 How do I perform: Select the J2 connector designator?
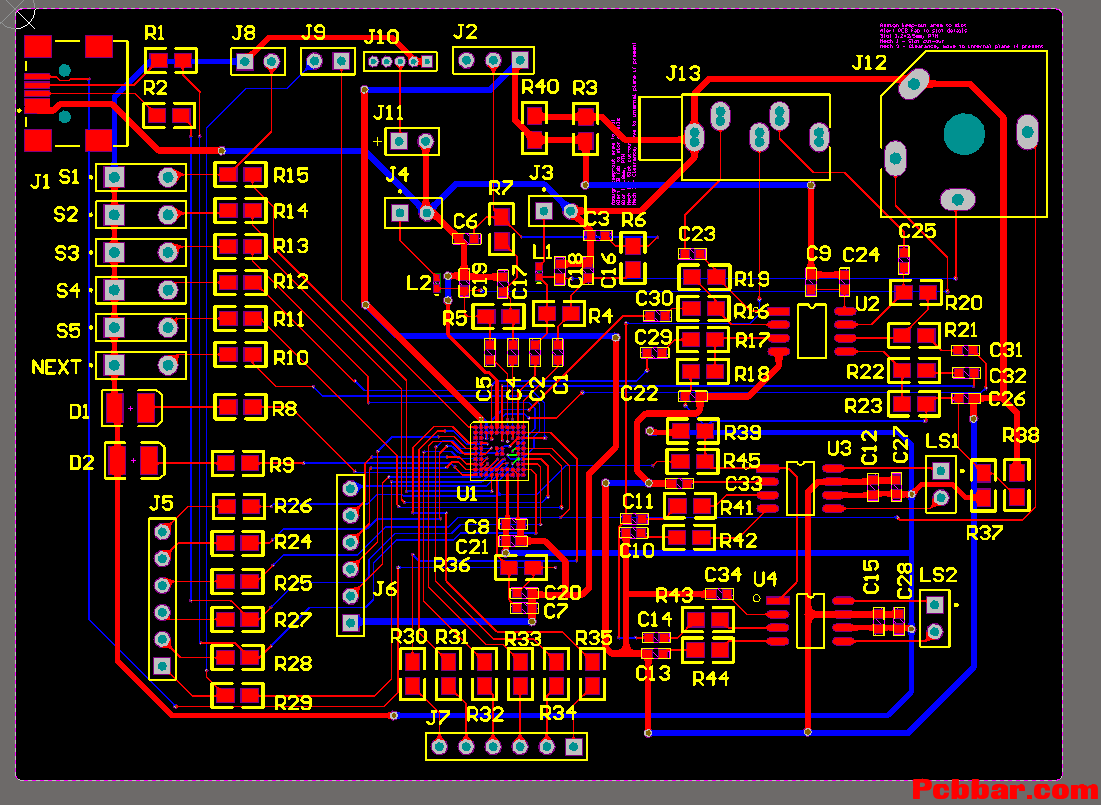coord(465,32)
